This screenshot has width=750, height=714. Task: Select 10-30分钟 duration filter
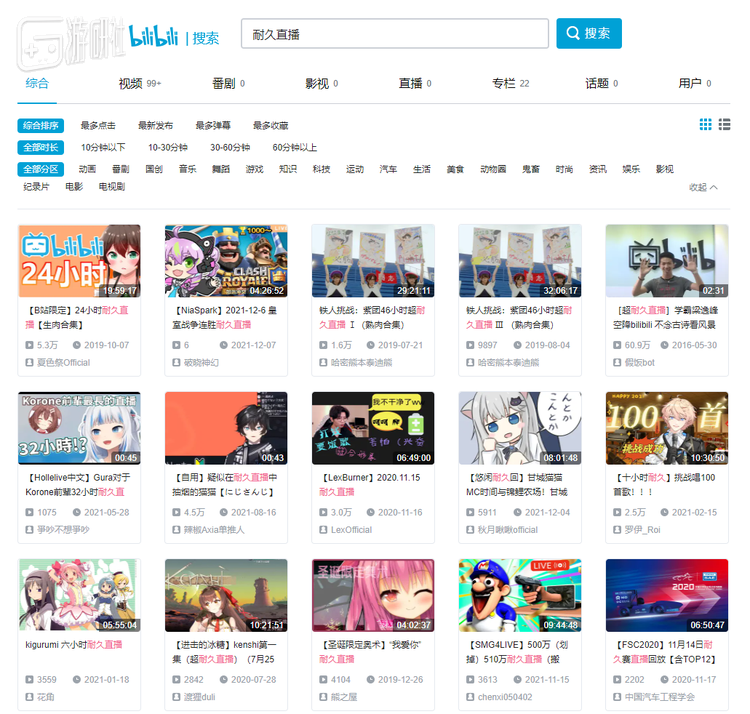click(x=168, y=147)
